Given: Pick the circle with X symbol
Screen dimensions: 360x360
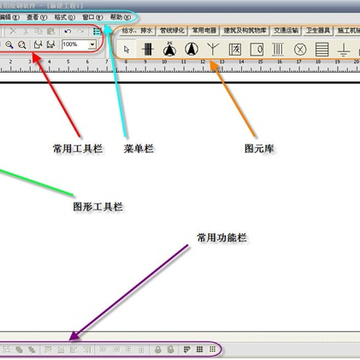Looking at the screenshot, I should tap(300, 50).
